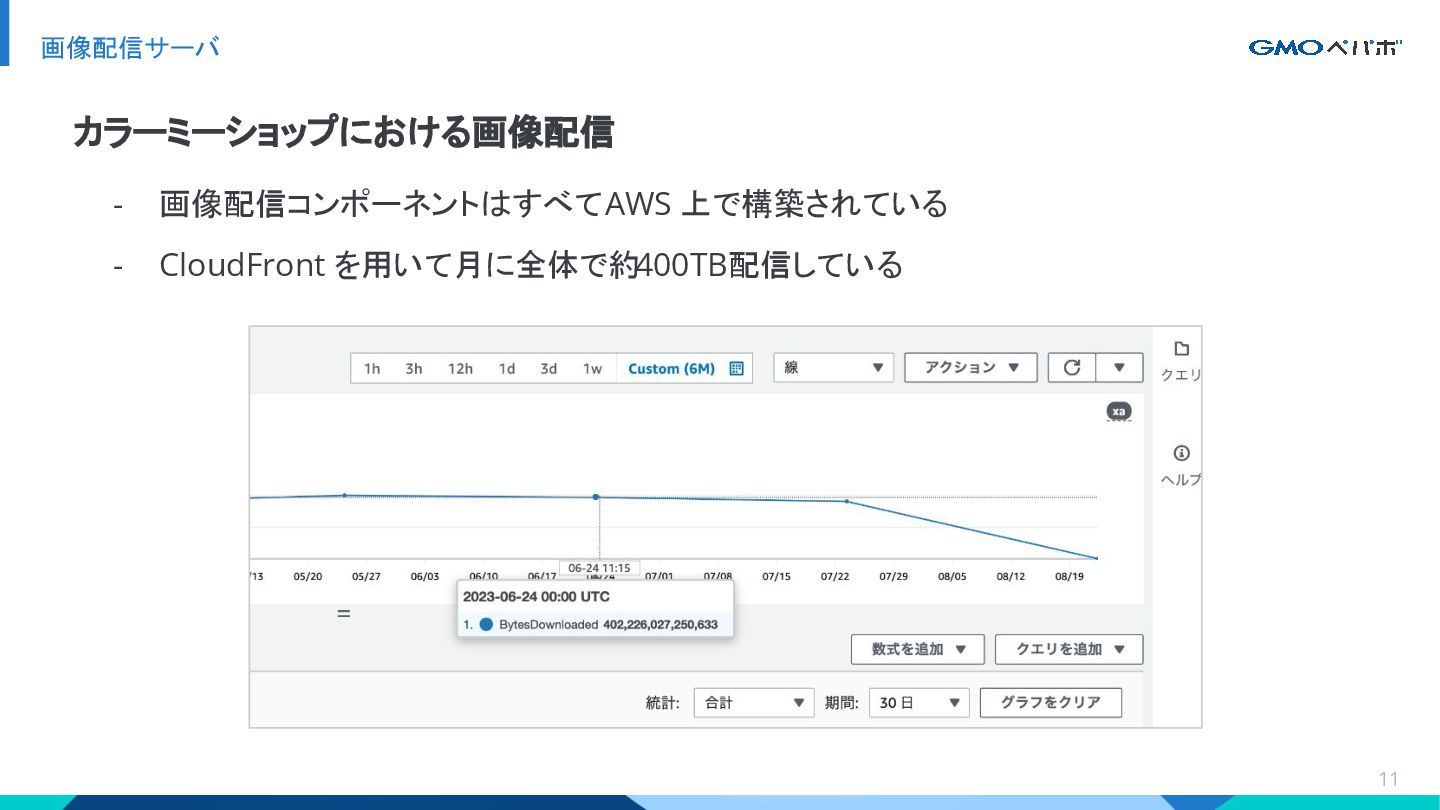Open the 数式を追加 dropdown
Image resolution: width=1440 pixels, height=810 pixels.
click(x=918, y=649)
